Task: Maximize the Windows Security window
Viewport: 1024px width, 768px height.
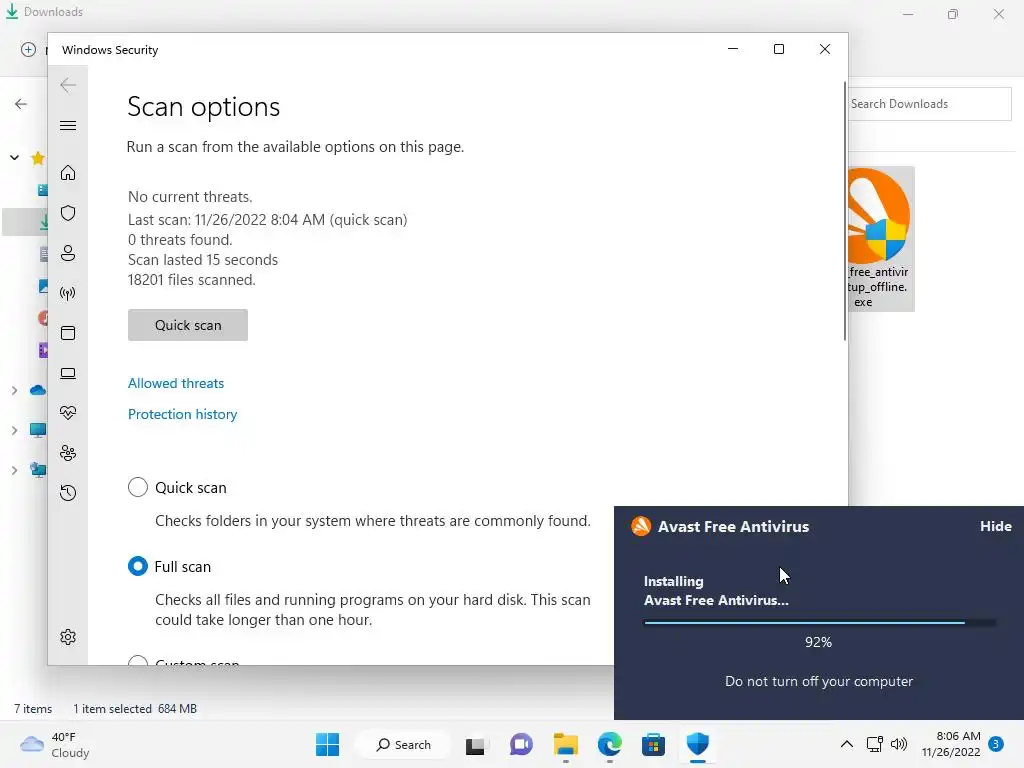Action: point(778,49)
